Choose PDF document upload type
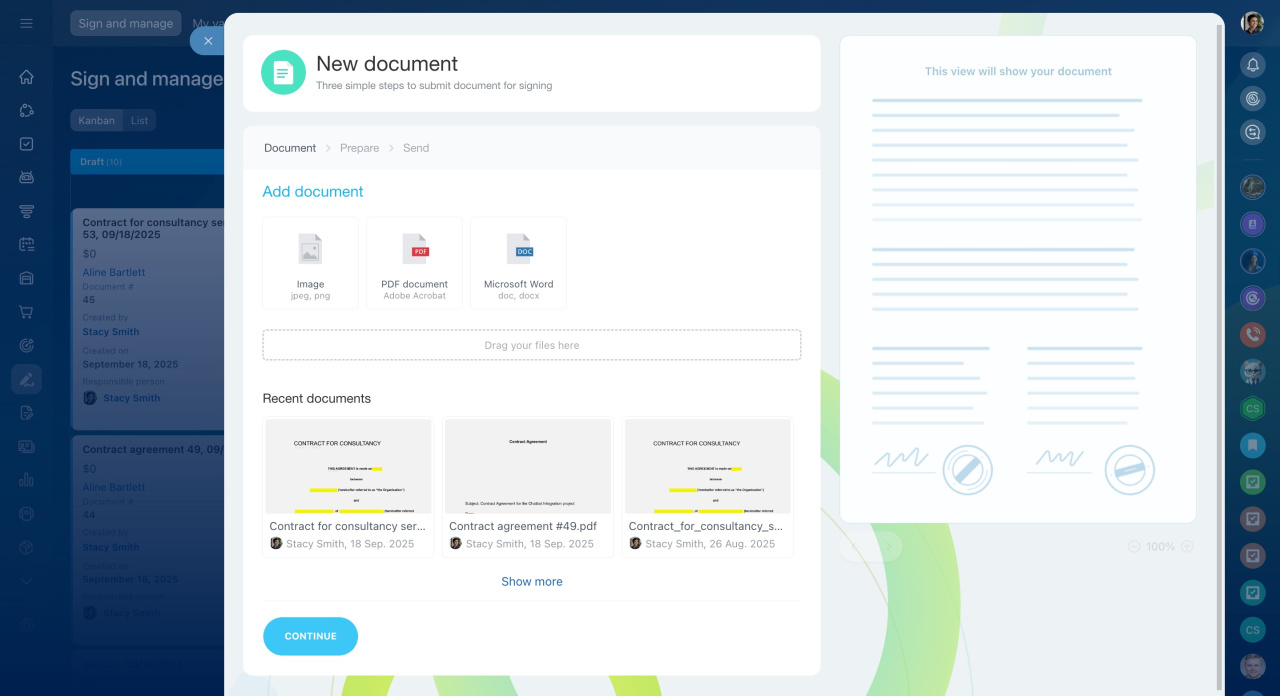Viewport: 1280px width, 696px height. coord(414,263)
